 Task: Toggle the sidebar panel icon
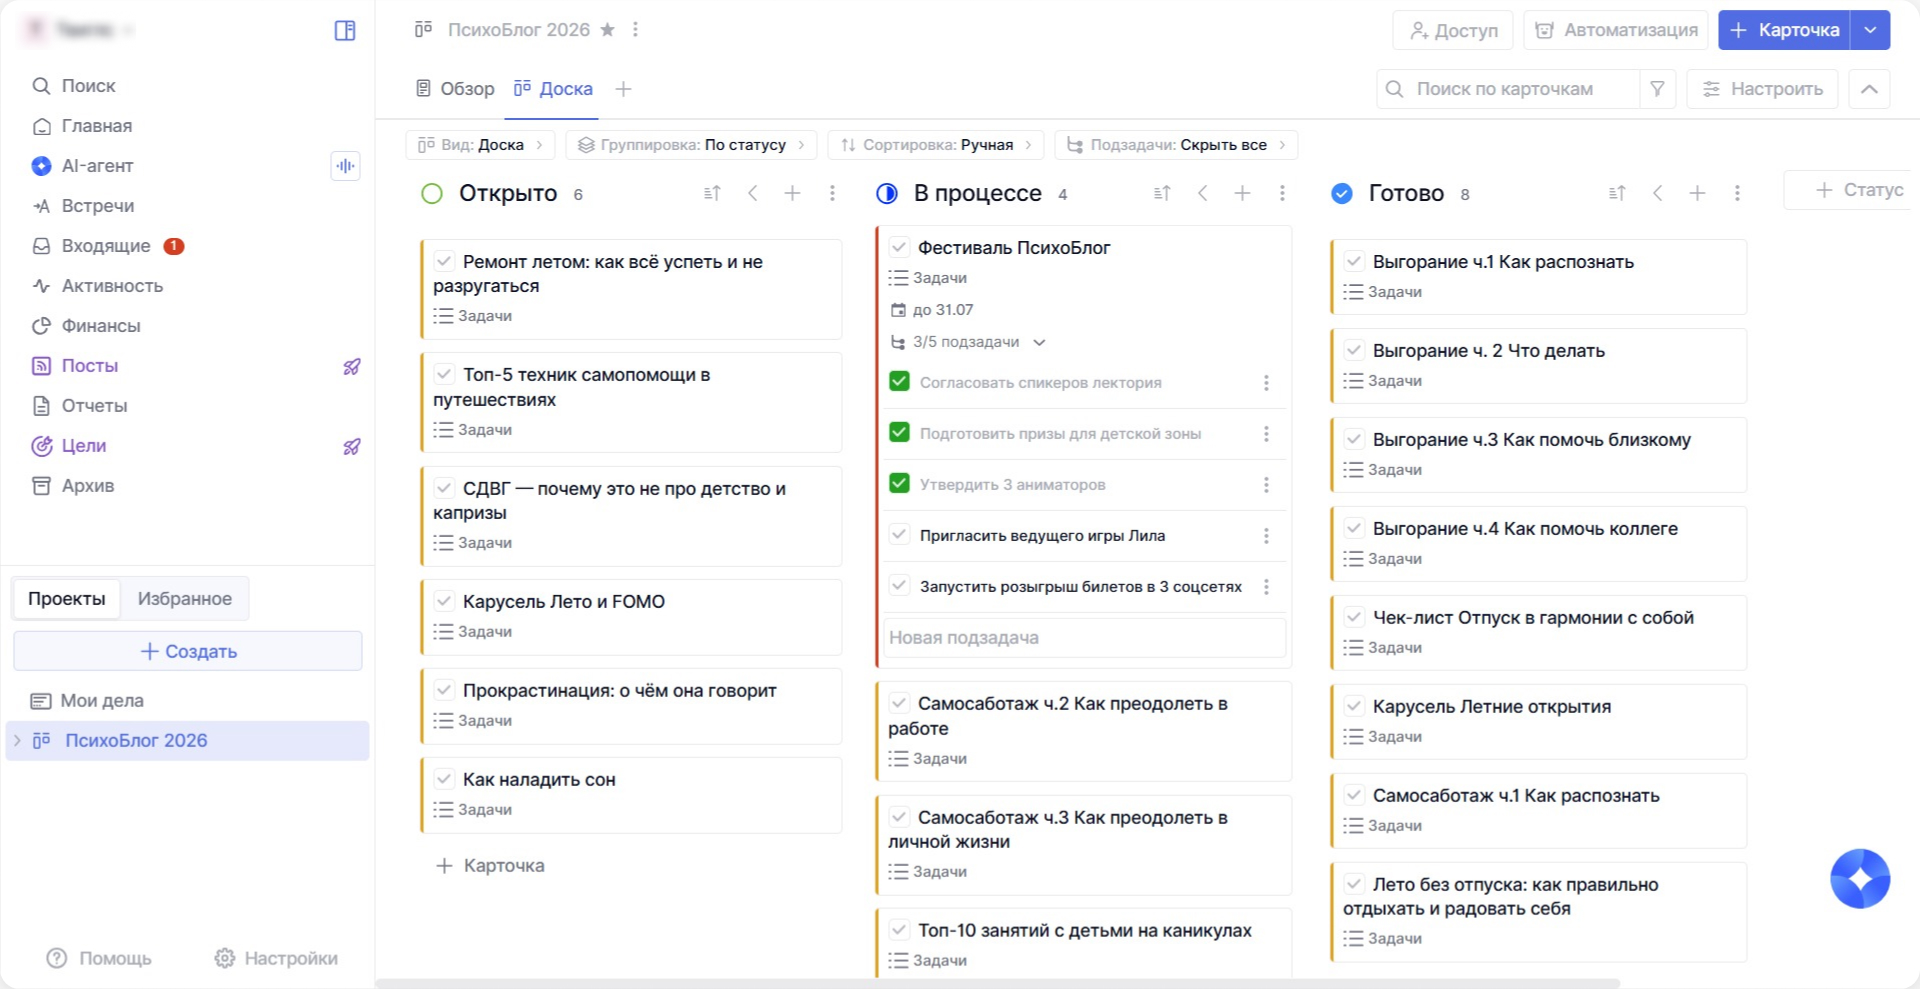345,30
